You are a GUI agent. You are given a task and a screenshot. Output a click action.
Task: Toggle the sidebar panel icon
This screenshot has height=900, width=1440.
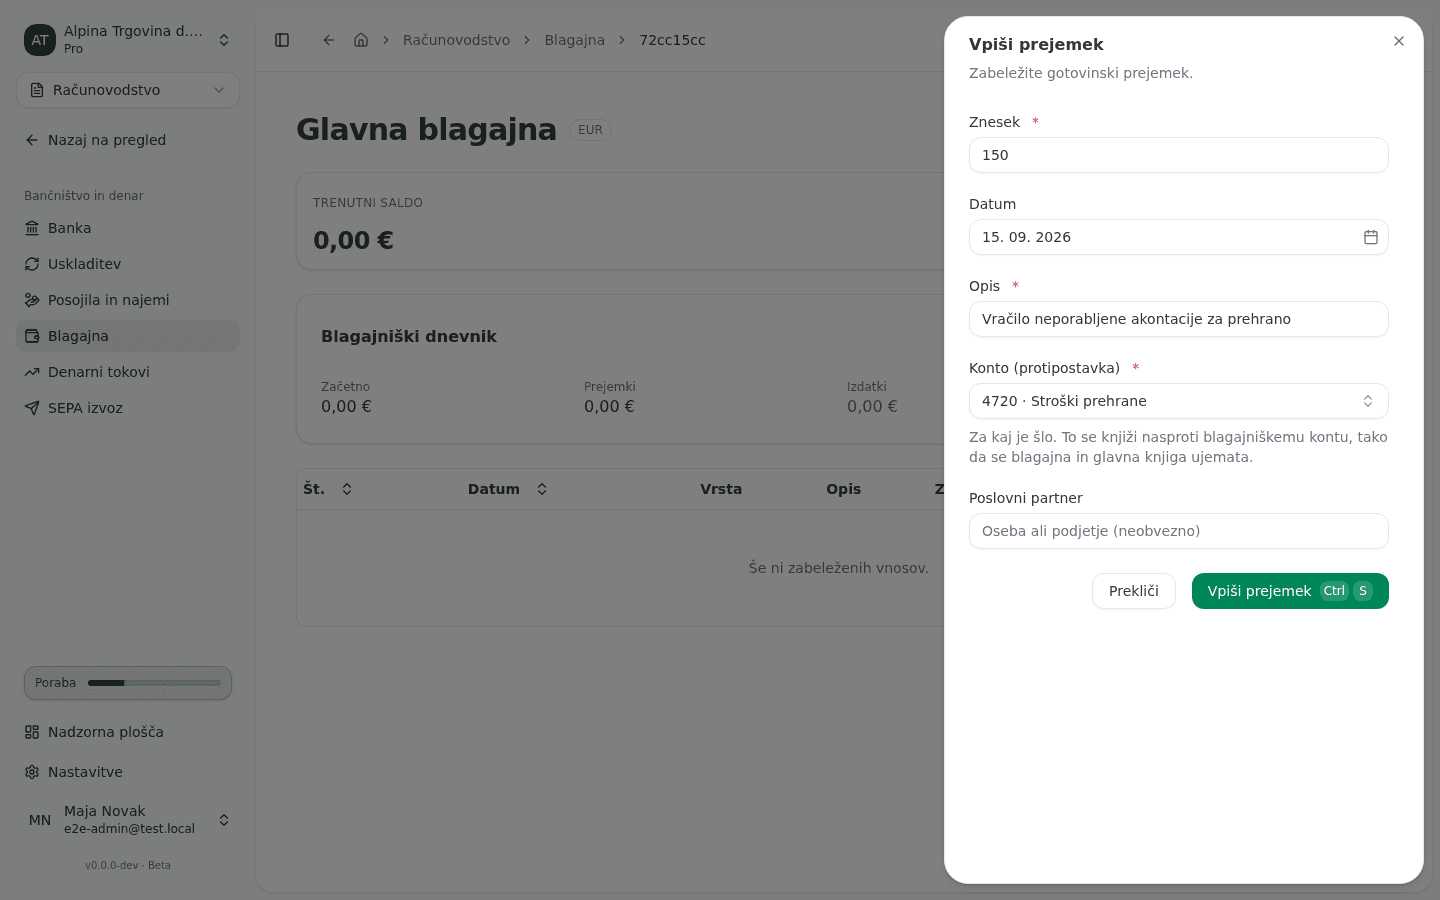282,40
